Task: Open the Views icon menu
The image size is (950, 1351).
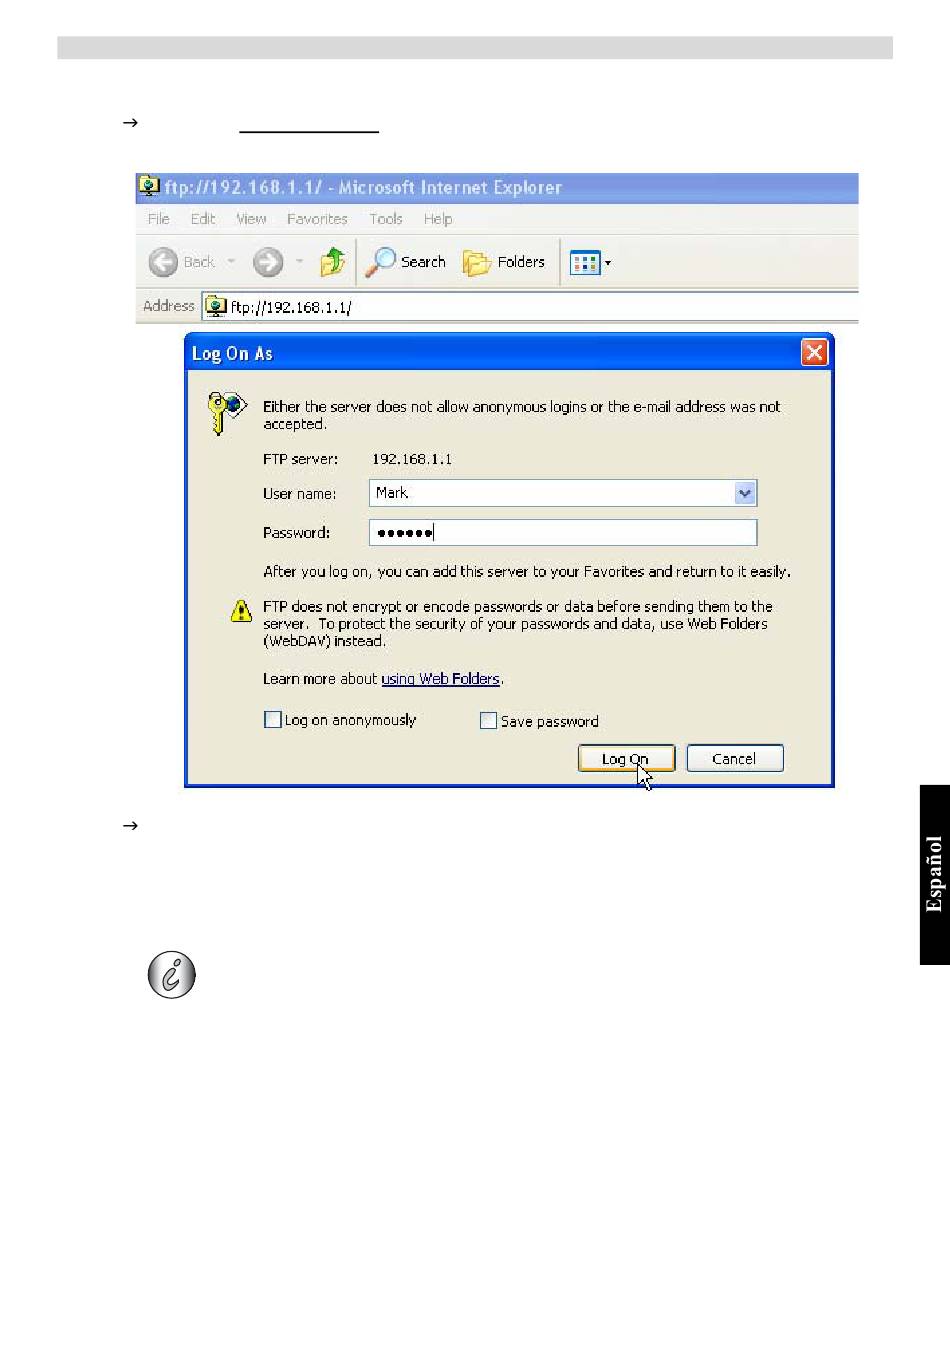Action: [584, 263]
